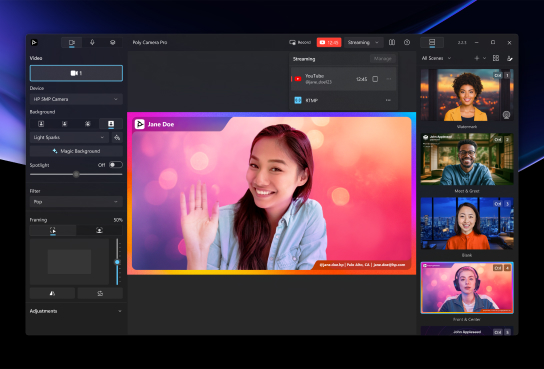
Task: Click the Magic Background button
Action: point(76,151)
